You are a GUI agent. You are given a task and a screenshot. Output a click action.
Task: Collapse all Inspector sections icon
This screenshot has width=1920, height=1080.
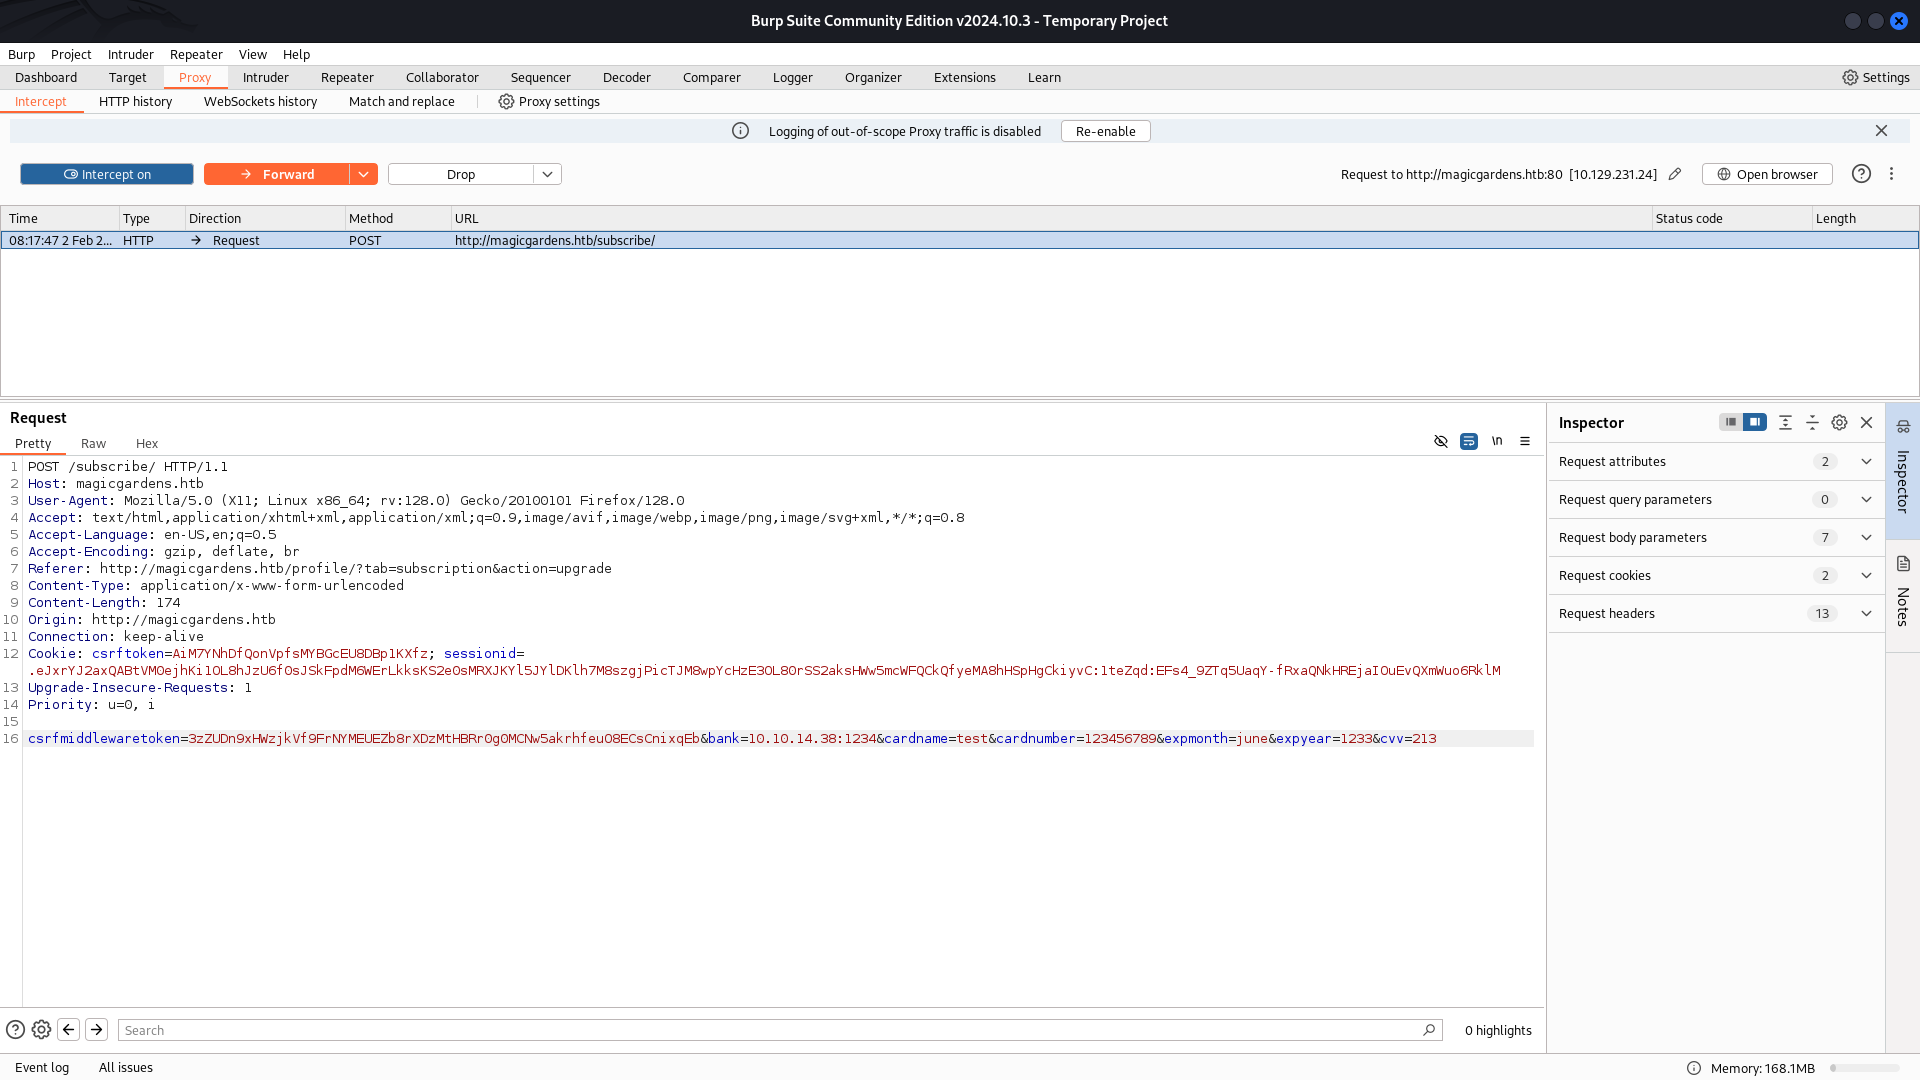click(x=1812, y=423)
